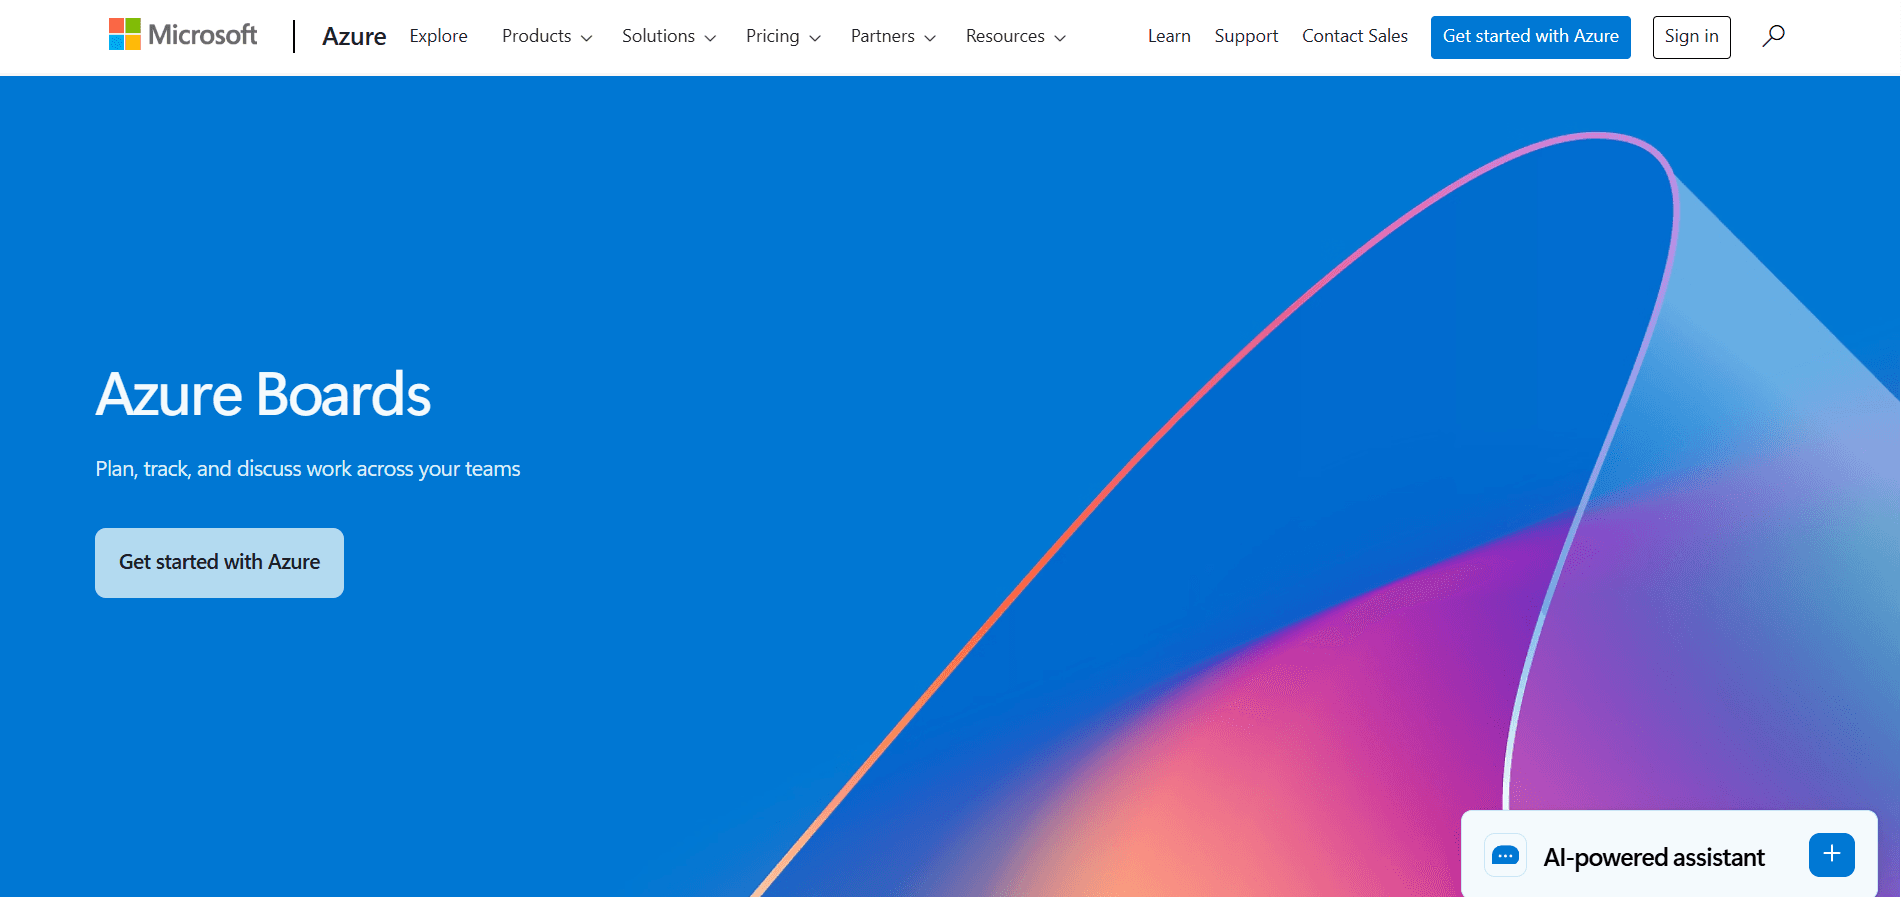Image resolution: width=1901 pixels, height=897 pixels.
Task: Click the AI-powered assistant label
Action: pyautogui.click(x=1654, y=857)
